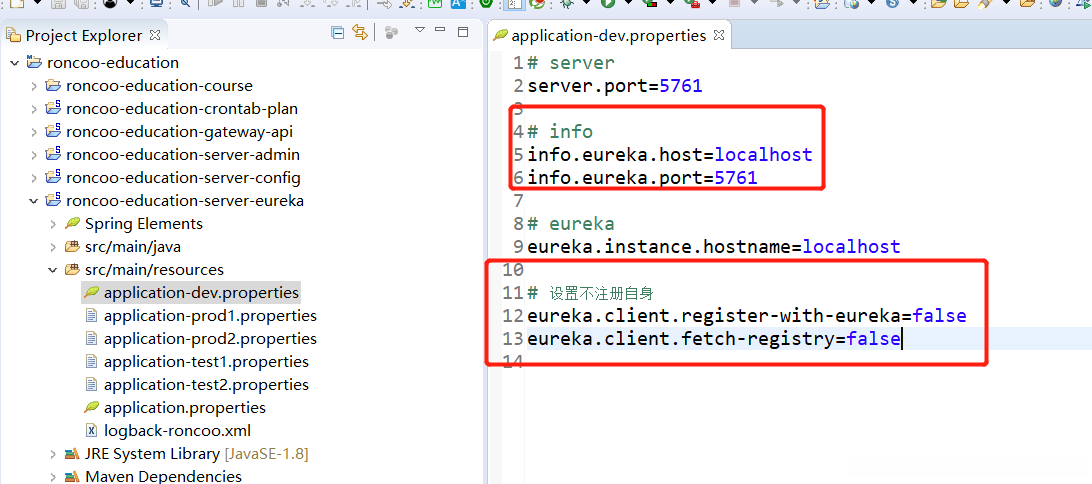The image size is (1092, 484).
Task: Expand the JRE System Library node
Action: [x=53, y=454]
